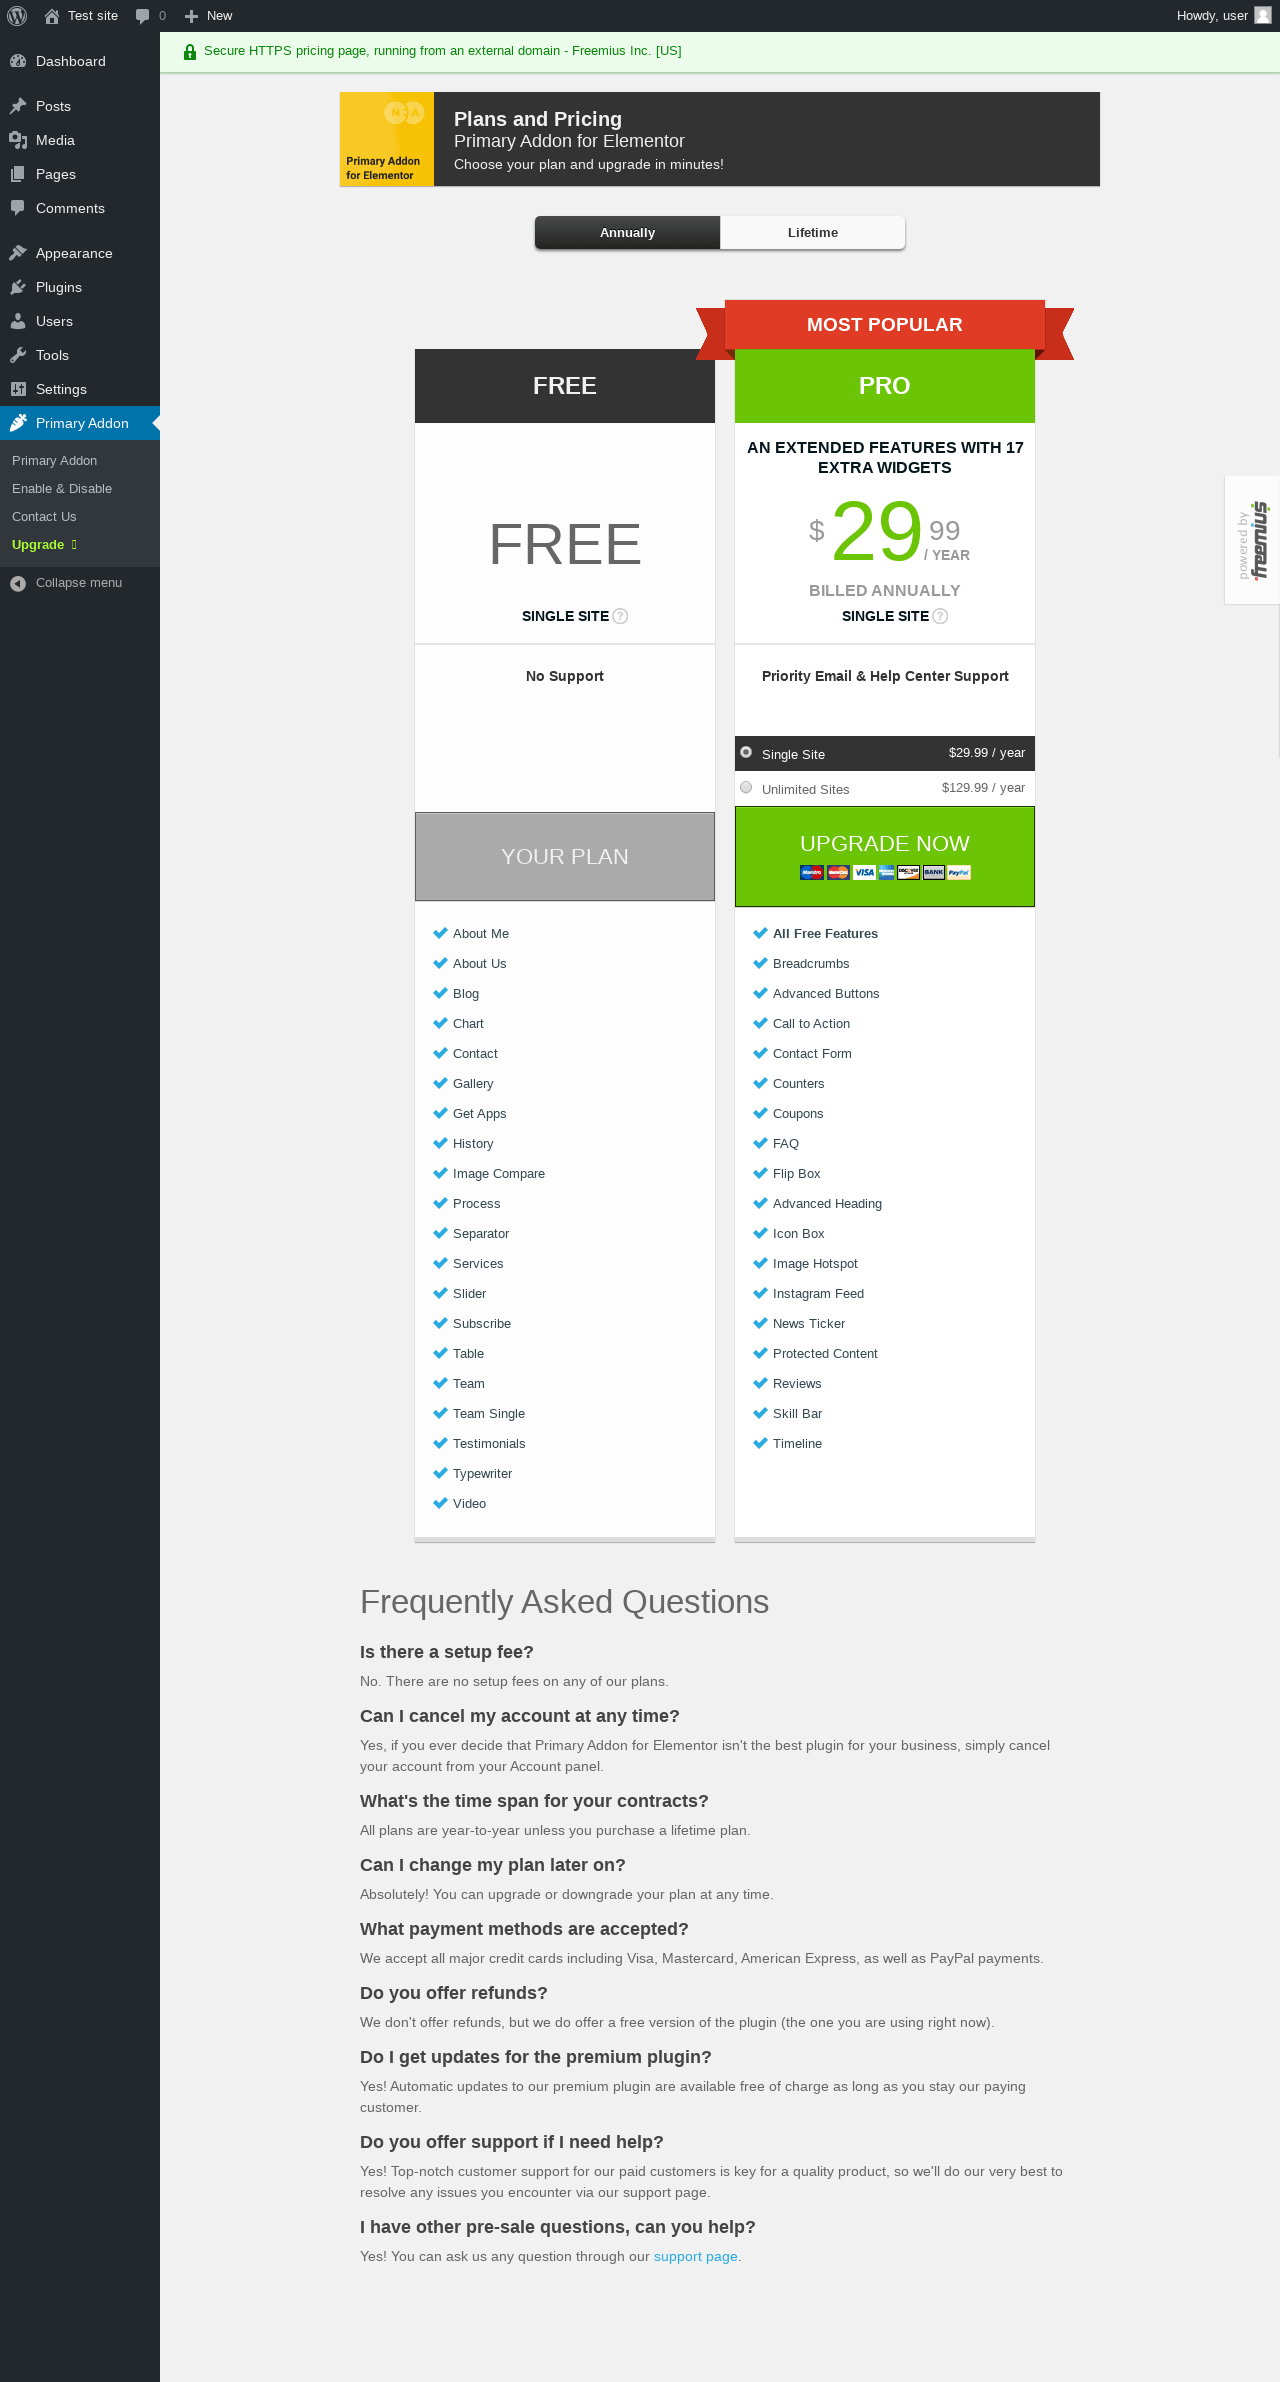Viewport: 1280px width, 2382px height.
Task: Click the Posts pin icon
Action: (x=18, y=106)
